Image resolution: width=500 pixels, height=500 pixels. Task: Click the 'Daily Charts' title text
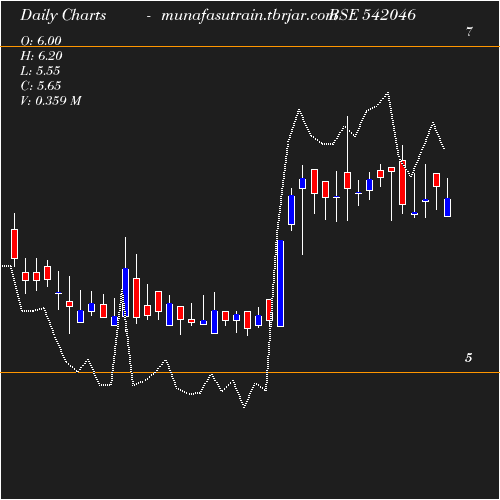point(63,16)
